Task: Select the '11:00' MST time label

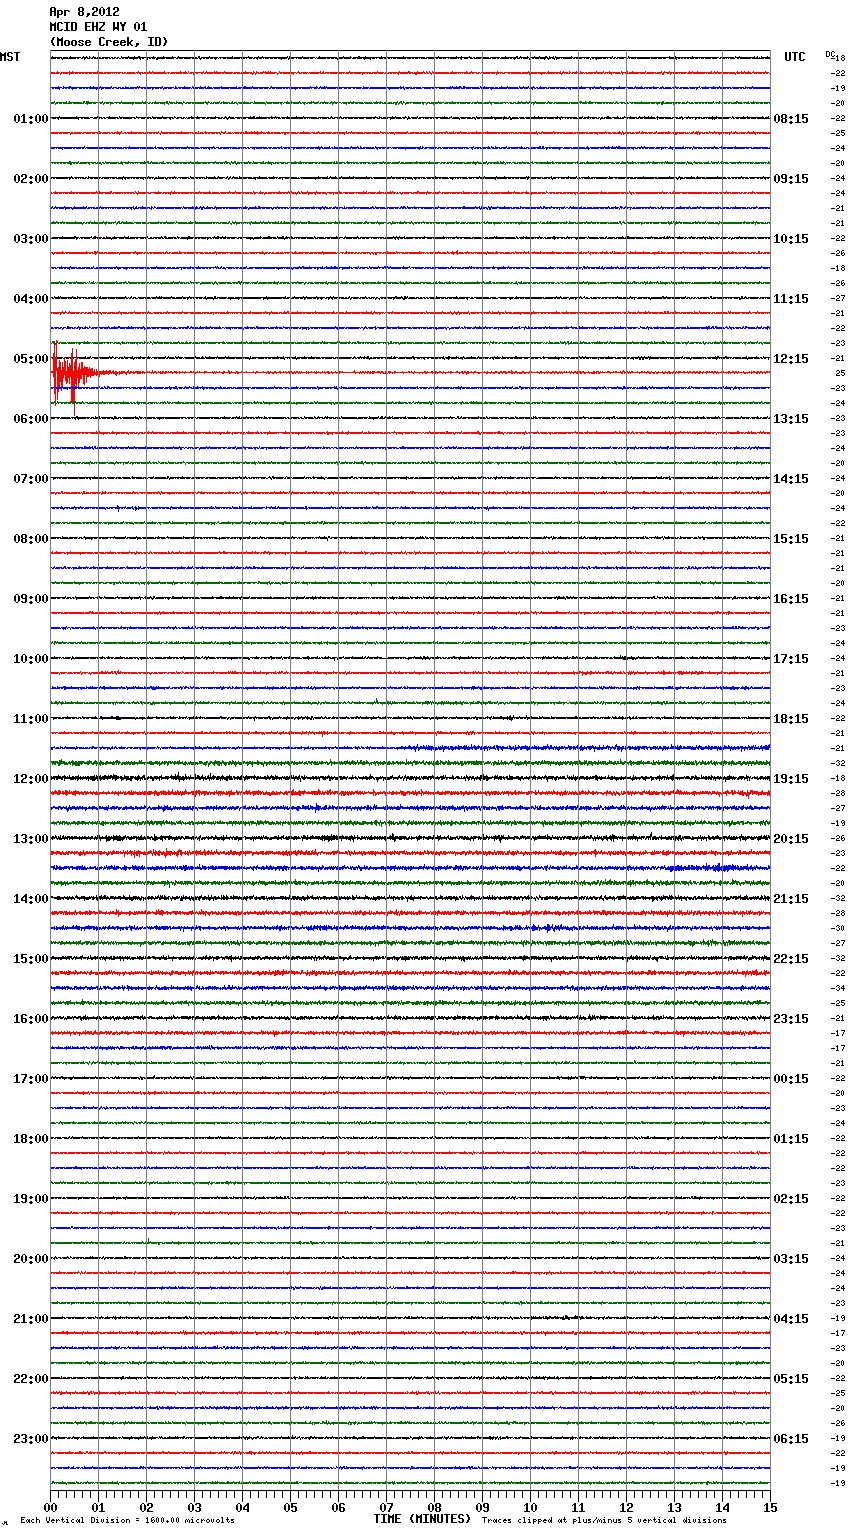Action: click(31, 719)
